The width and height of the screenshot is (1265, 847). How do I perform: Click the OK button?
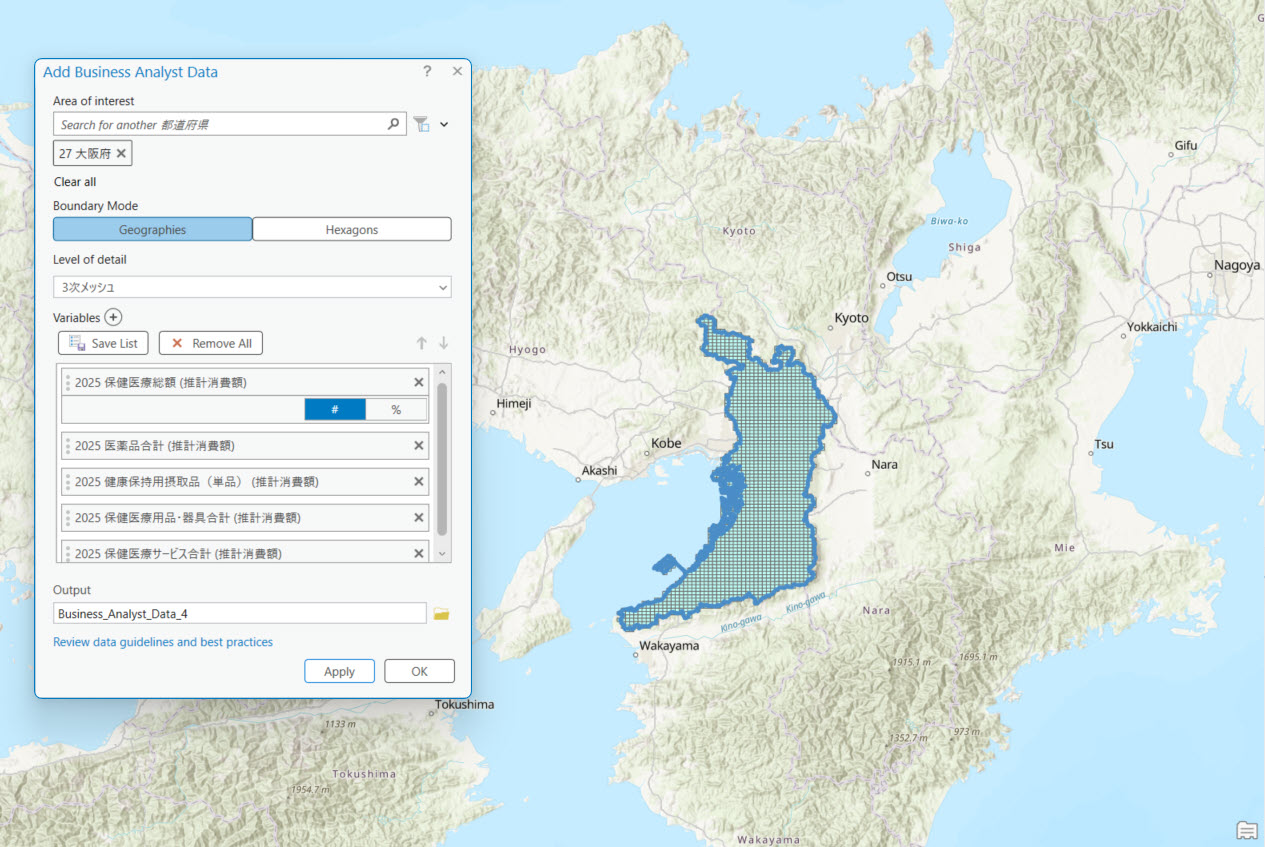point(419,671)
